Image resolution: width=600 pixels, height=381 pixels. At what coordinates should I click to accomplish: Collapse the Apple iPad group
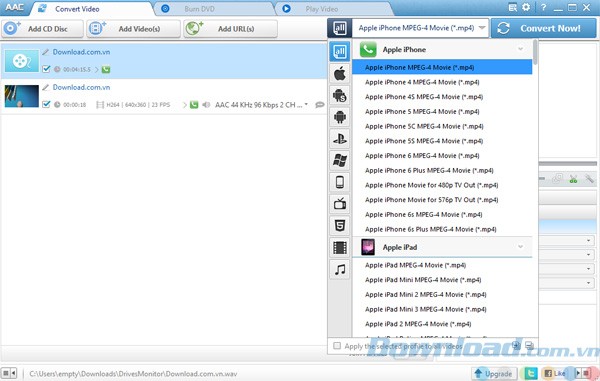coord(520,247)
